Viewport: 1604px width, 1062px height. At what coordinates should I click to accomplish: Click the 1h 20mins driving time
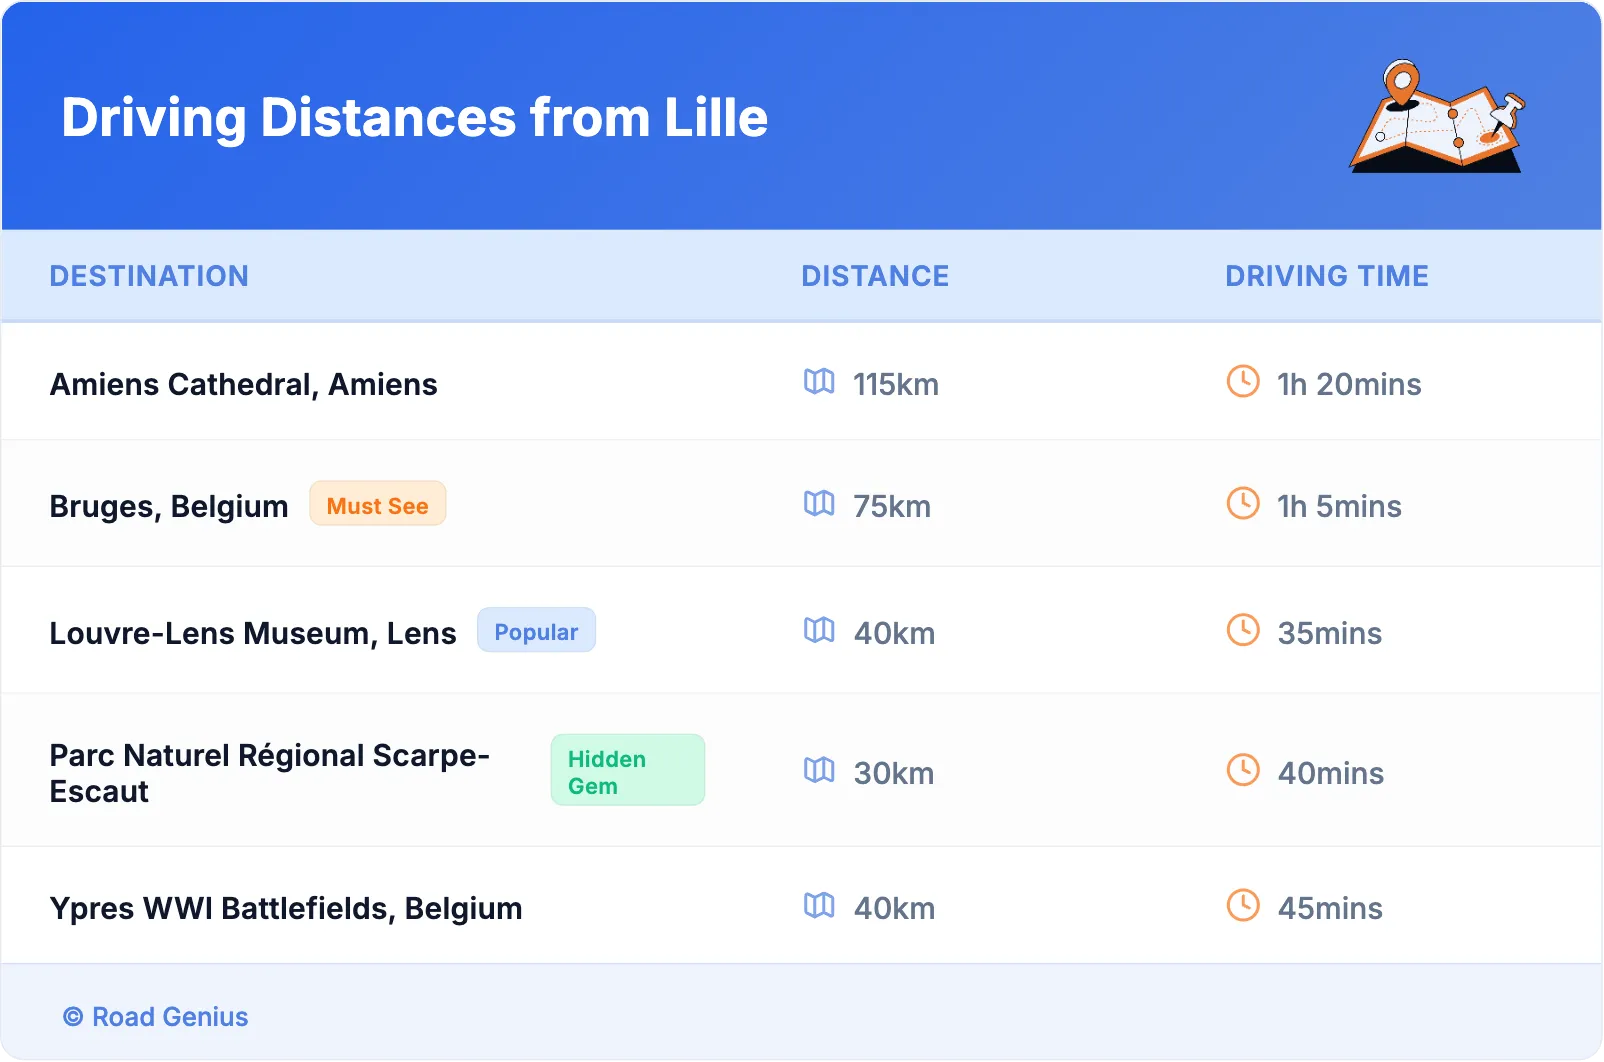(x=1349, y=385)
